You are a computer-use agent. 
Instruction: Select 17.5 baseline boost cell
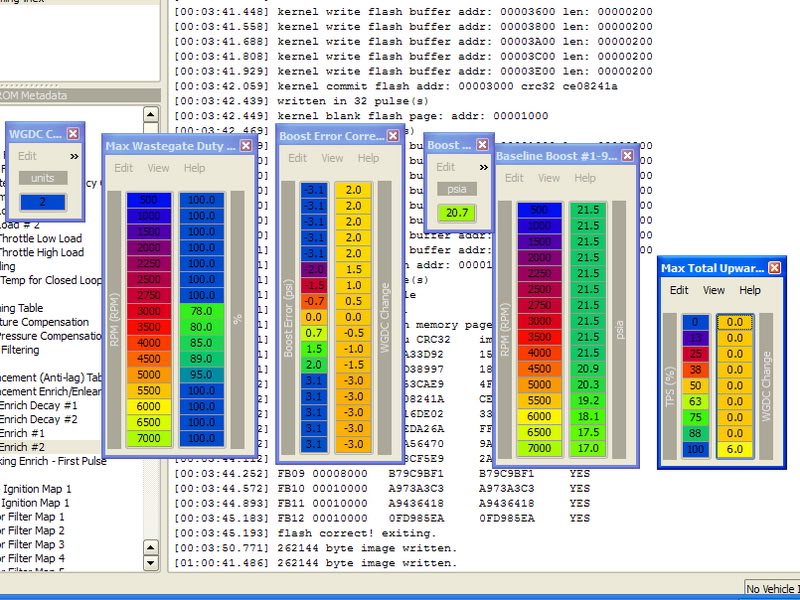click(588, 432)
